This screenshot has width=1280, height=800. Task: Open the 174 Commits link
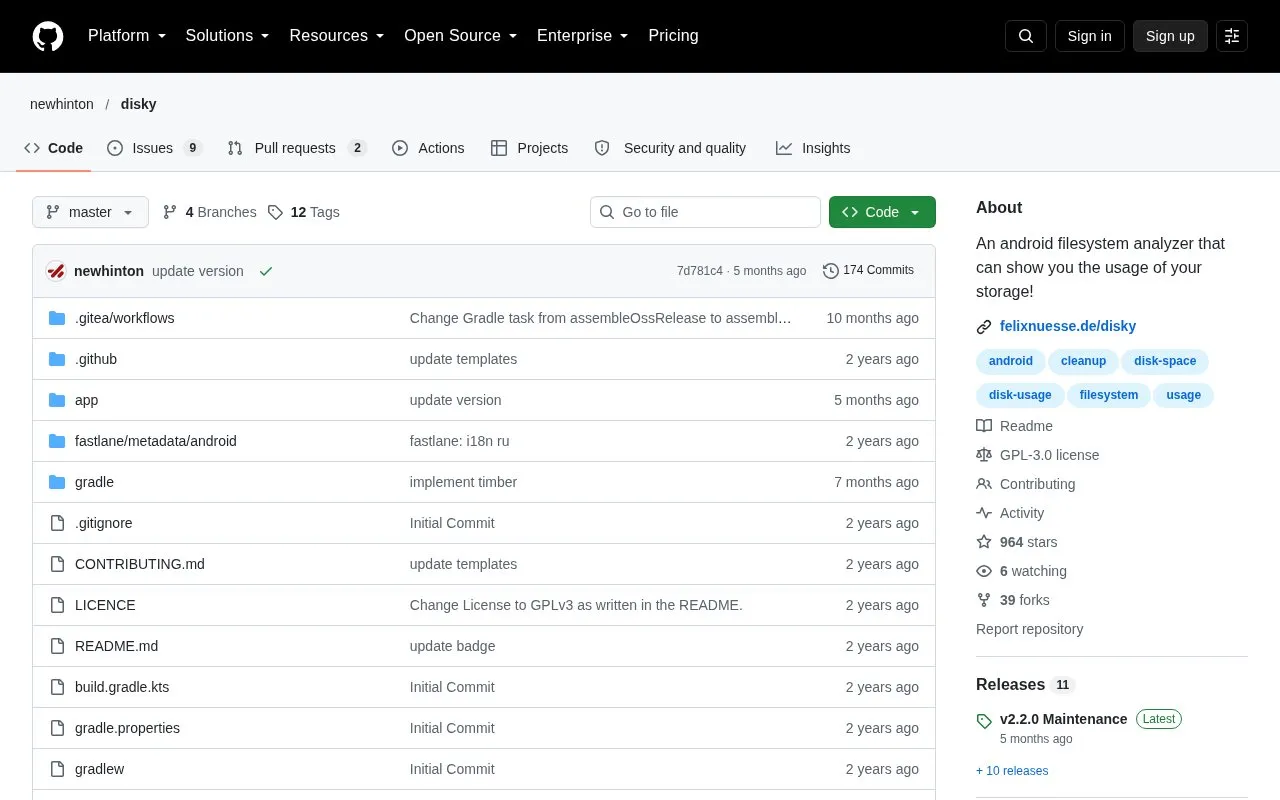click(x=868, y=270)
